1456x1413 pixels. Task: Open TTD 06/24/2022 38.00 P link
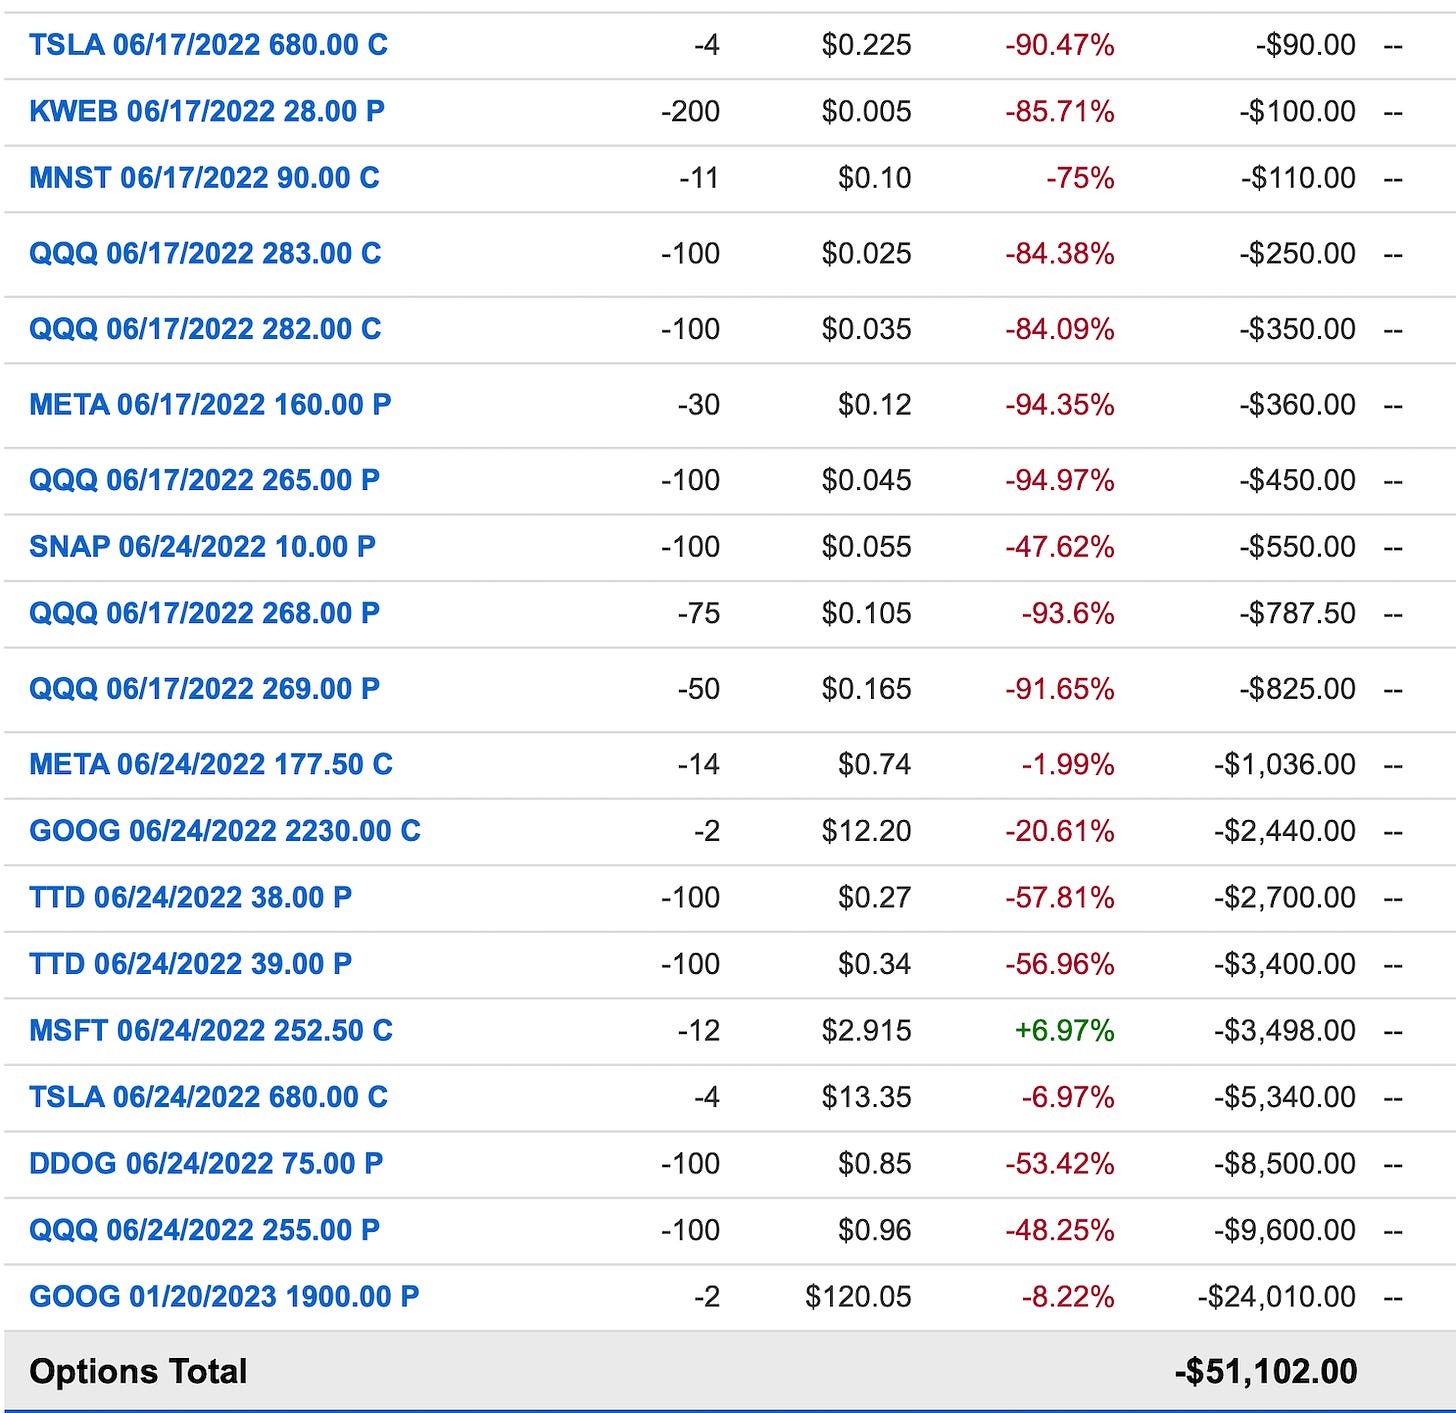[x=190, y=898]
